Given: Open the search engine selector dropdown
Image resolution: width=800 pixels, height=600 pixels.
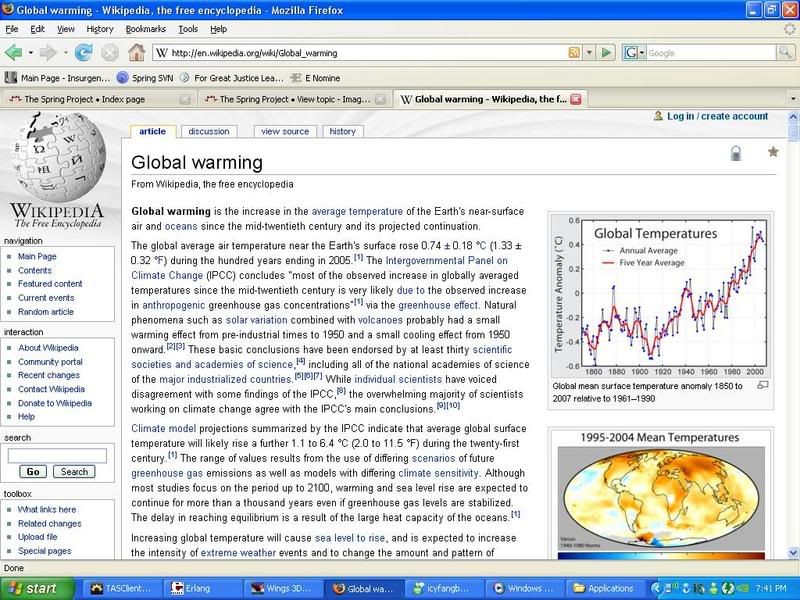Looking at the screenshot, I should [x=634, y=53].
